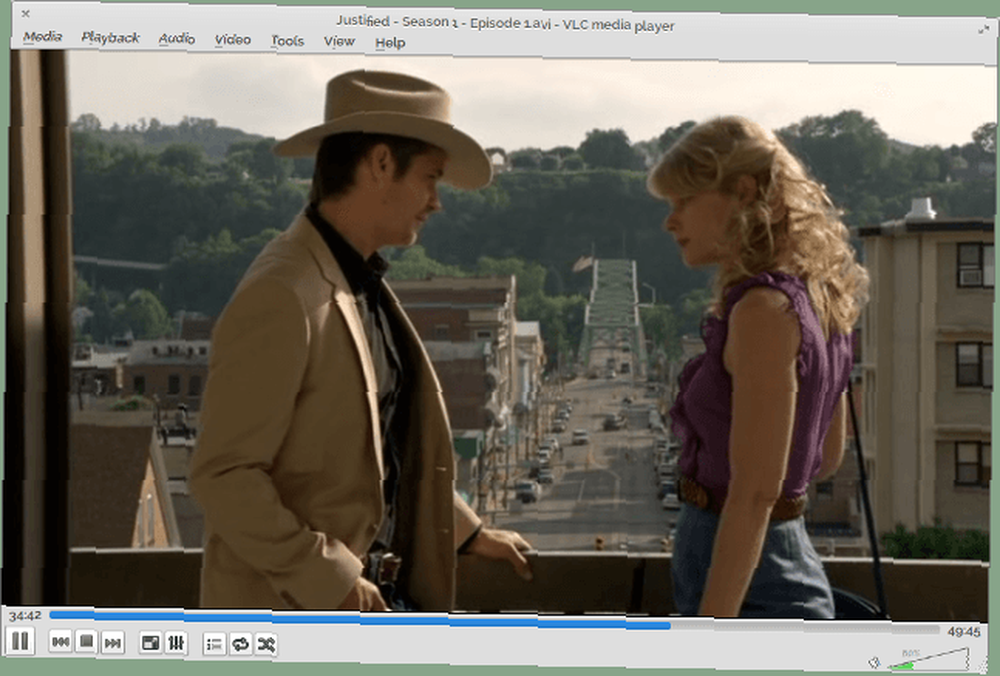Maximize the VLC window
This screenshot has height=676, width=1000.
[983, 29]
